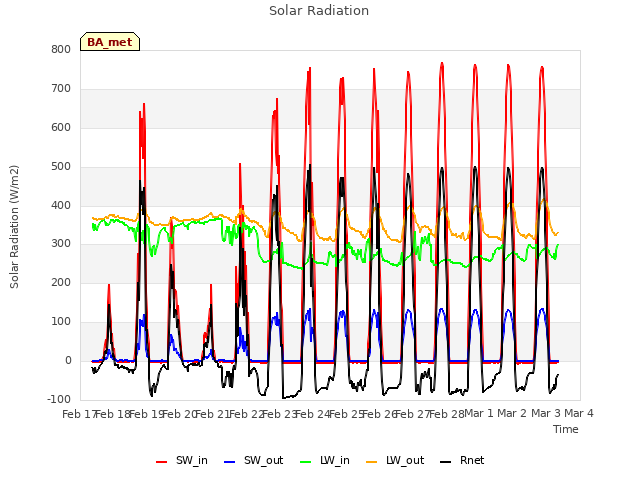Click the green LW_in legend swatch

pyautogui.click(x=306, y=462)
